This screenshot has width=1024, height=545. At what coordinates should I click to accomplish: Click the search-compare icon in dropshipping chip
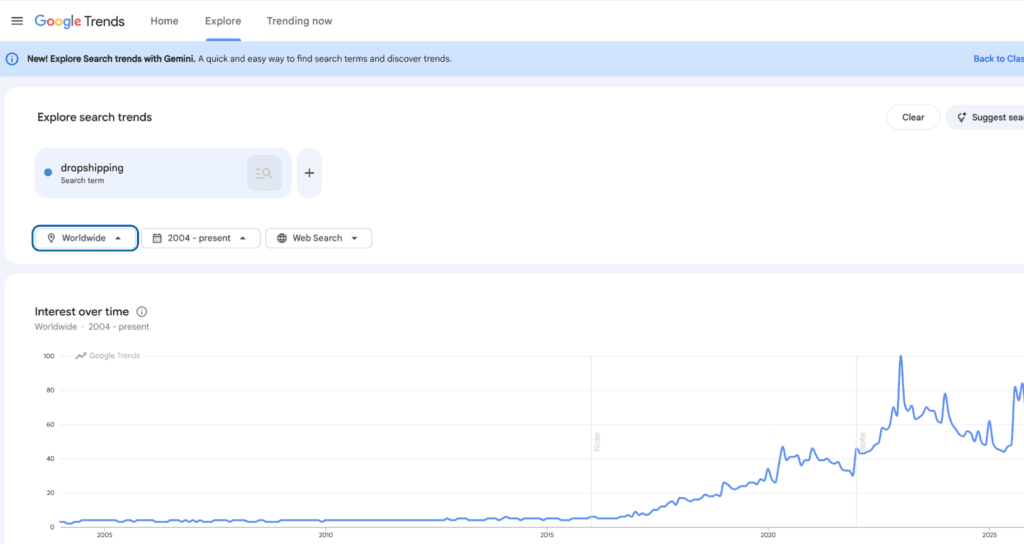point(264,173)
